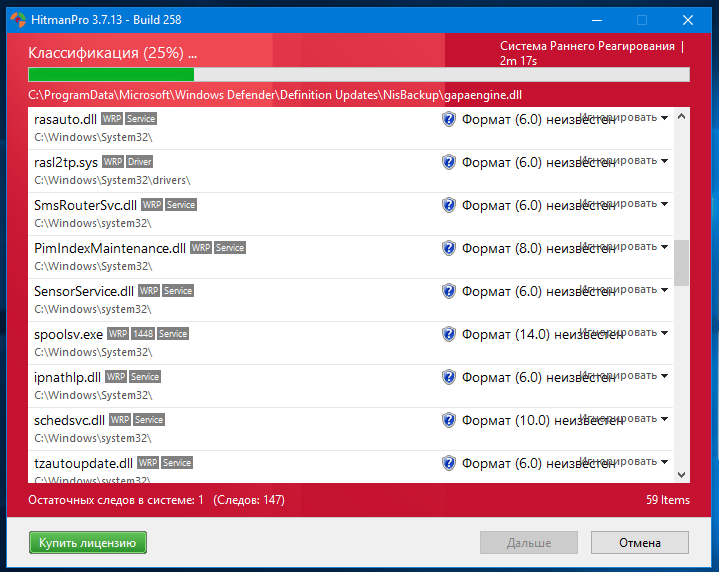This screenshot has height=572, width=719.
Task: Click the gapaengine.dll scanning path text
Action: (x=275, y=95)
